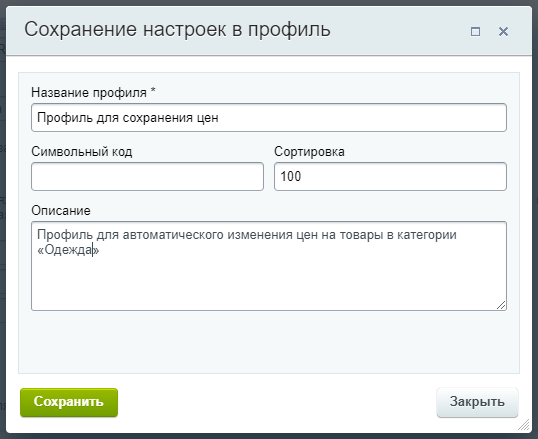Click the Символьный код label

click(82, 151)
